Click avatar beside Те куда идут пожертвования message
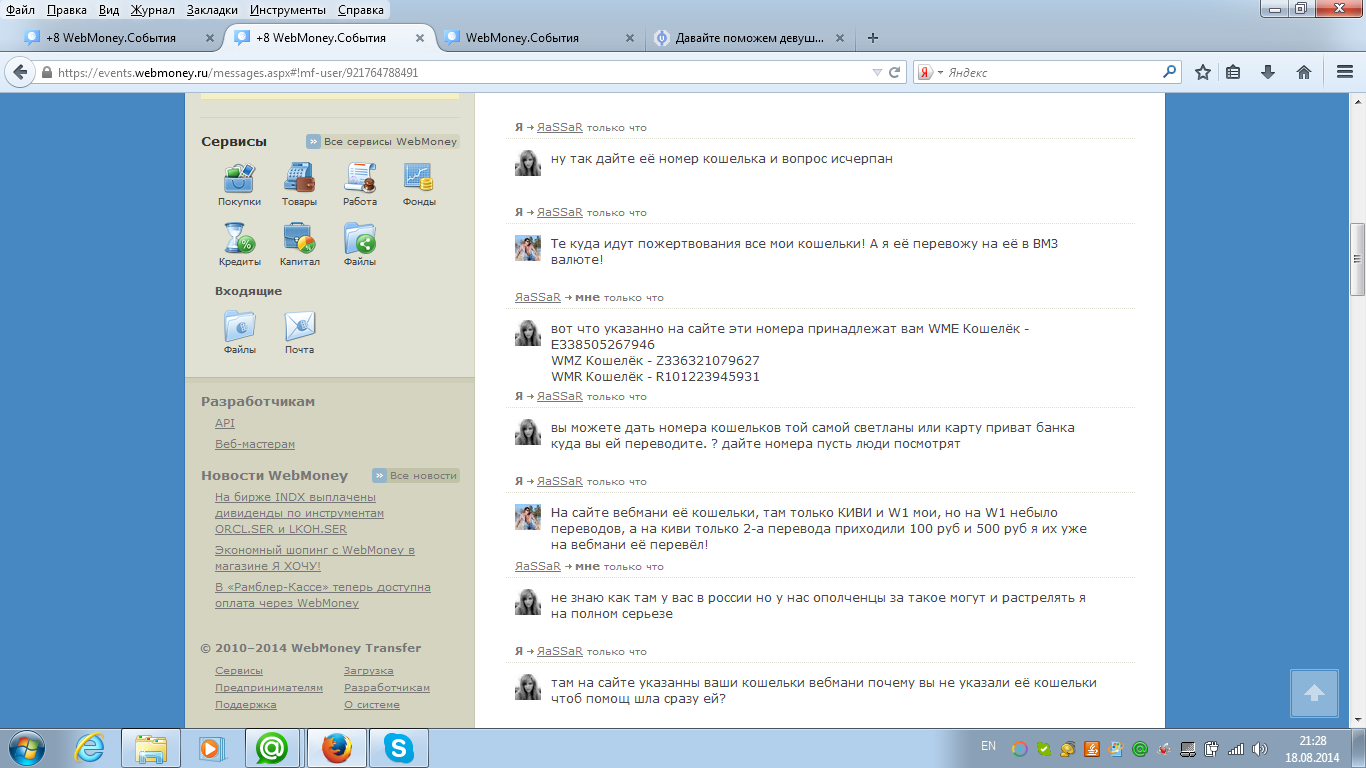Image resolution: width=1366 pixels, height=768 pixels. [528, 248]
